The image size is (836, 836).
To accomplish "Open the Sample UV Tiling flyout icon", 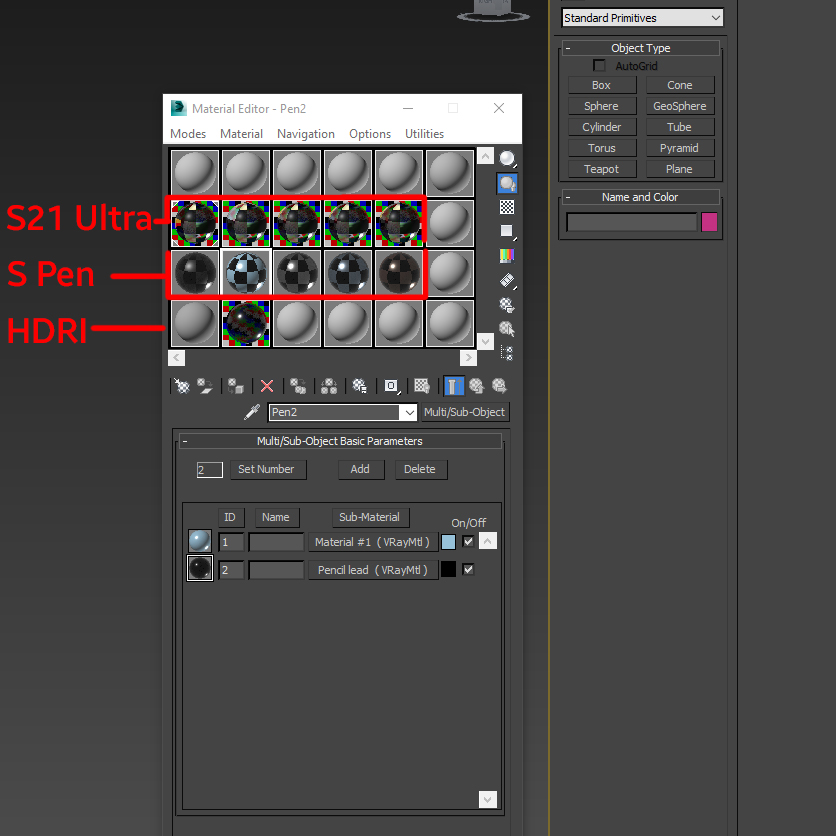I will (x=507, y=231).
